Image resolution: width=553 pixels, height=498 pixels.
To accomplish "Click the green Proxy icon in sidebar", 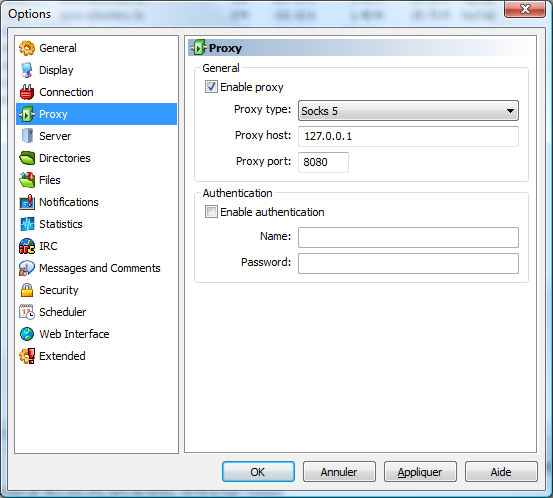I will pyautogui.click(x=27, y=114).
